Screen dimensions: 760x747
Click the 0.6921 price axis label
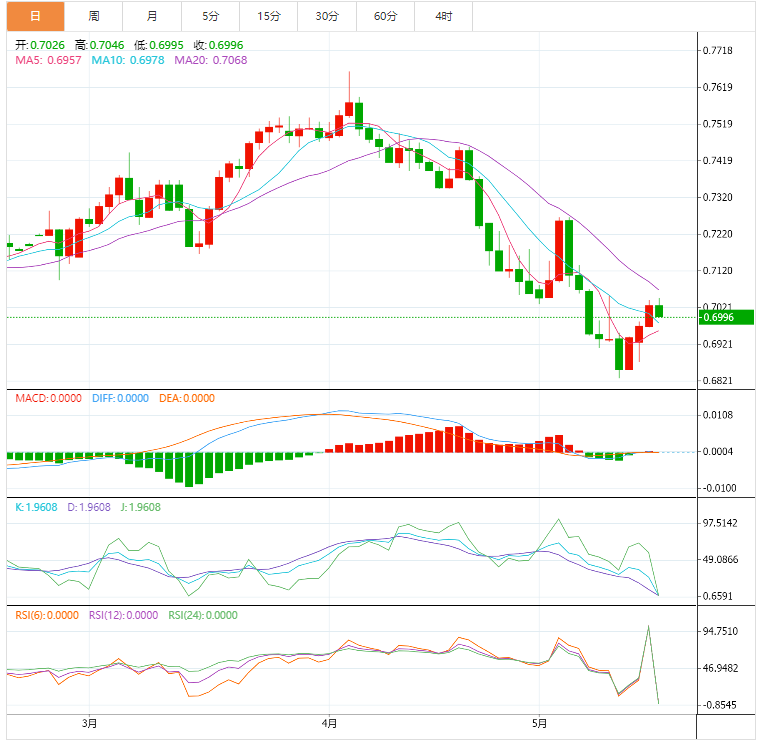pyautogui.click(x=718, y=344)
